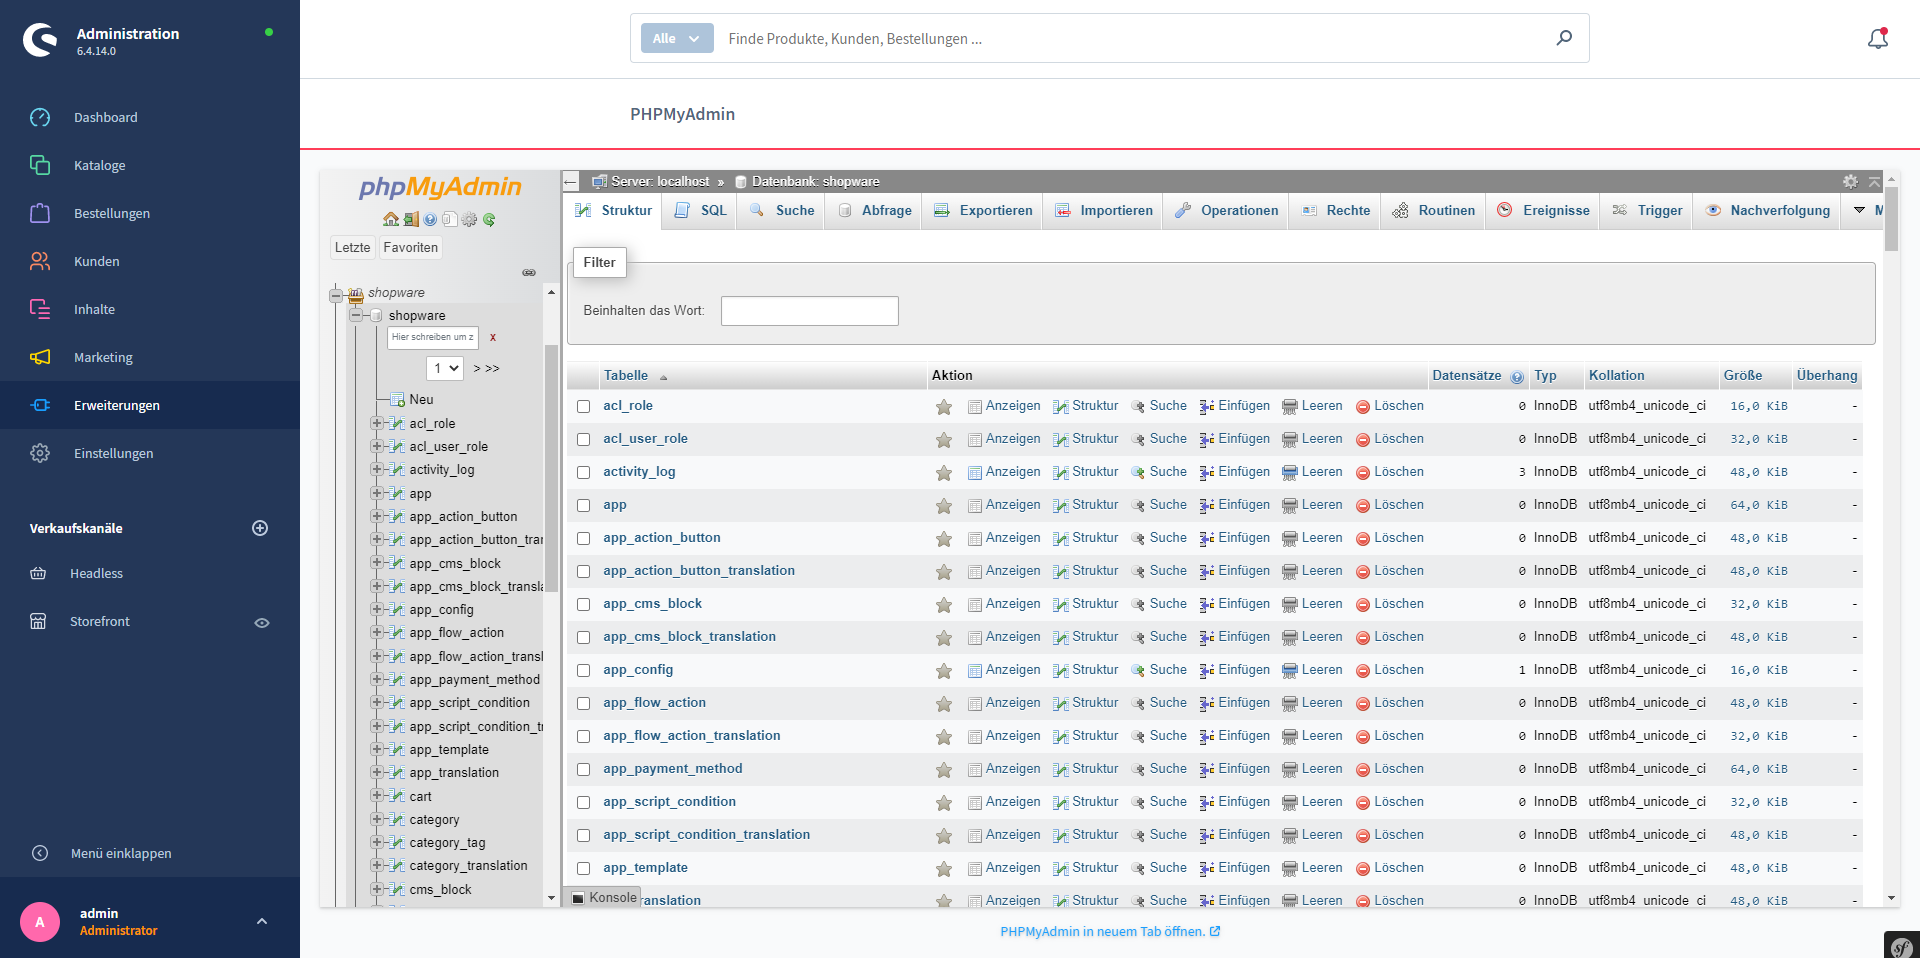
Task: Check the acl_role table checkbox
Action: (x=583, y=406)
